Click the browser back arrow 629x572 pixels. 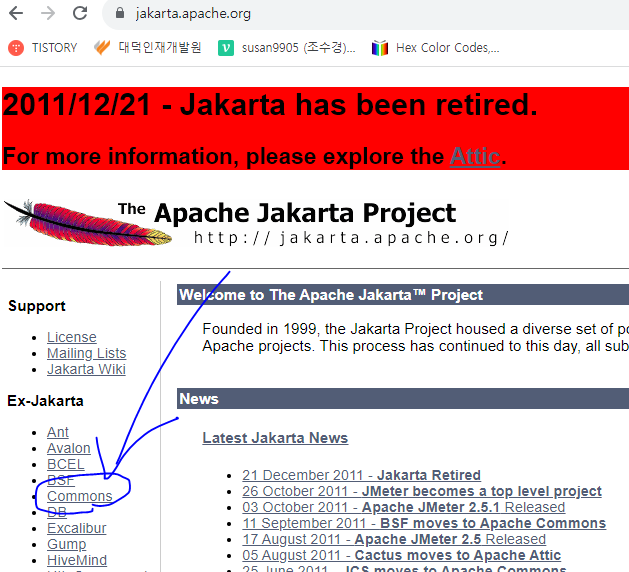16,13
